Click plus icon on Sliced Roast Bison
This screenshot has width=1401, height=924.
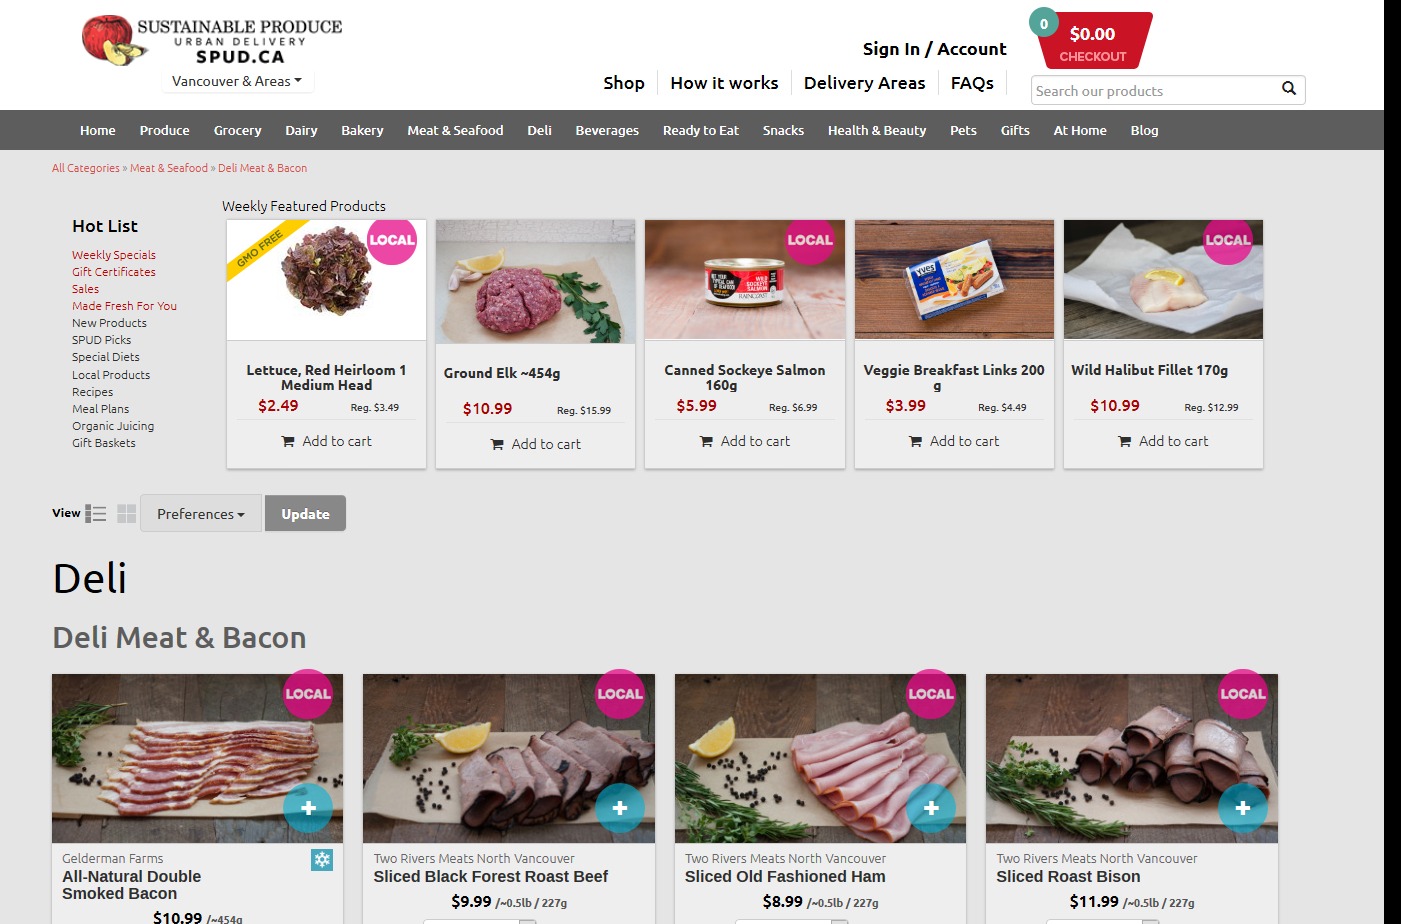coord(1242,808)
